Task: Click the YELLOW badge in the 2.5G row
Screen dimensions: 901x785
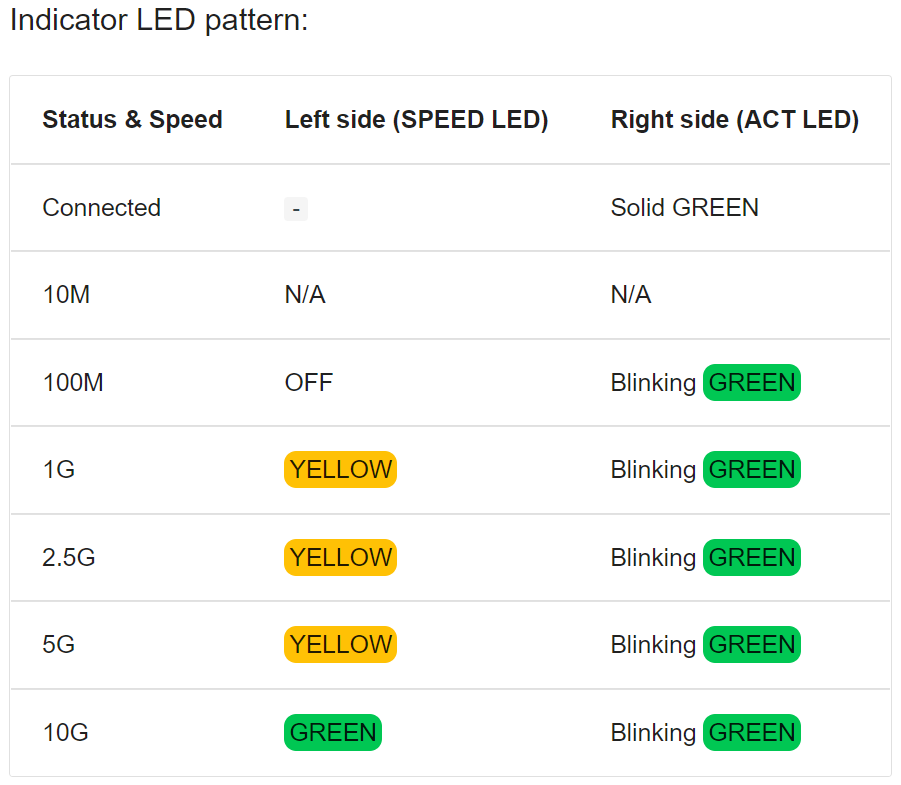Action: [340, 557]
